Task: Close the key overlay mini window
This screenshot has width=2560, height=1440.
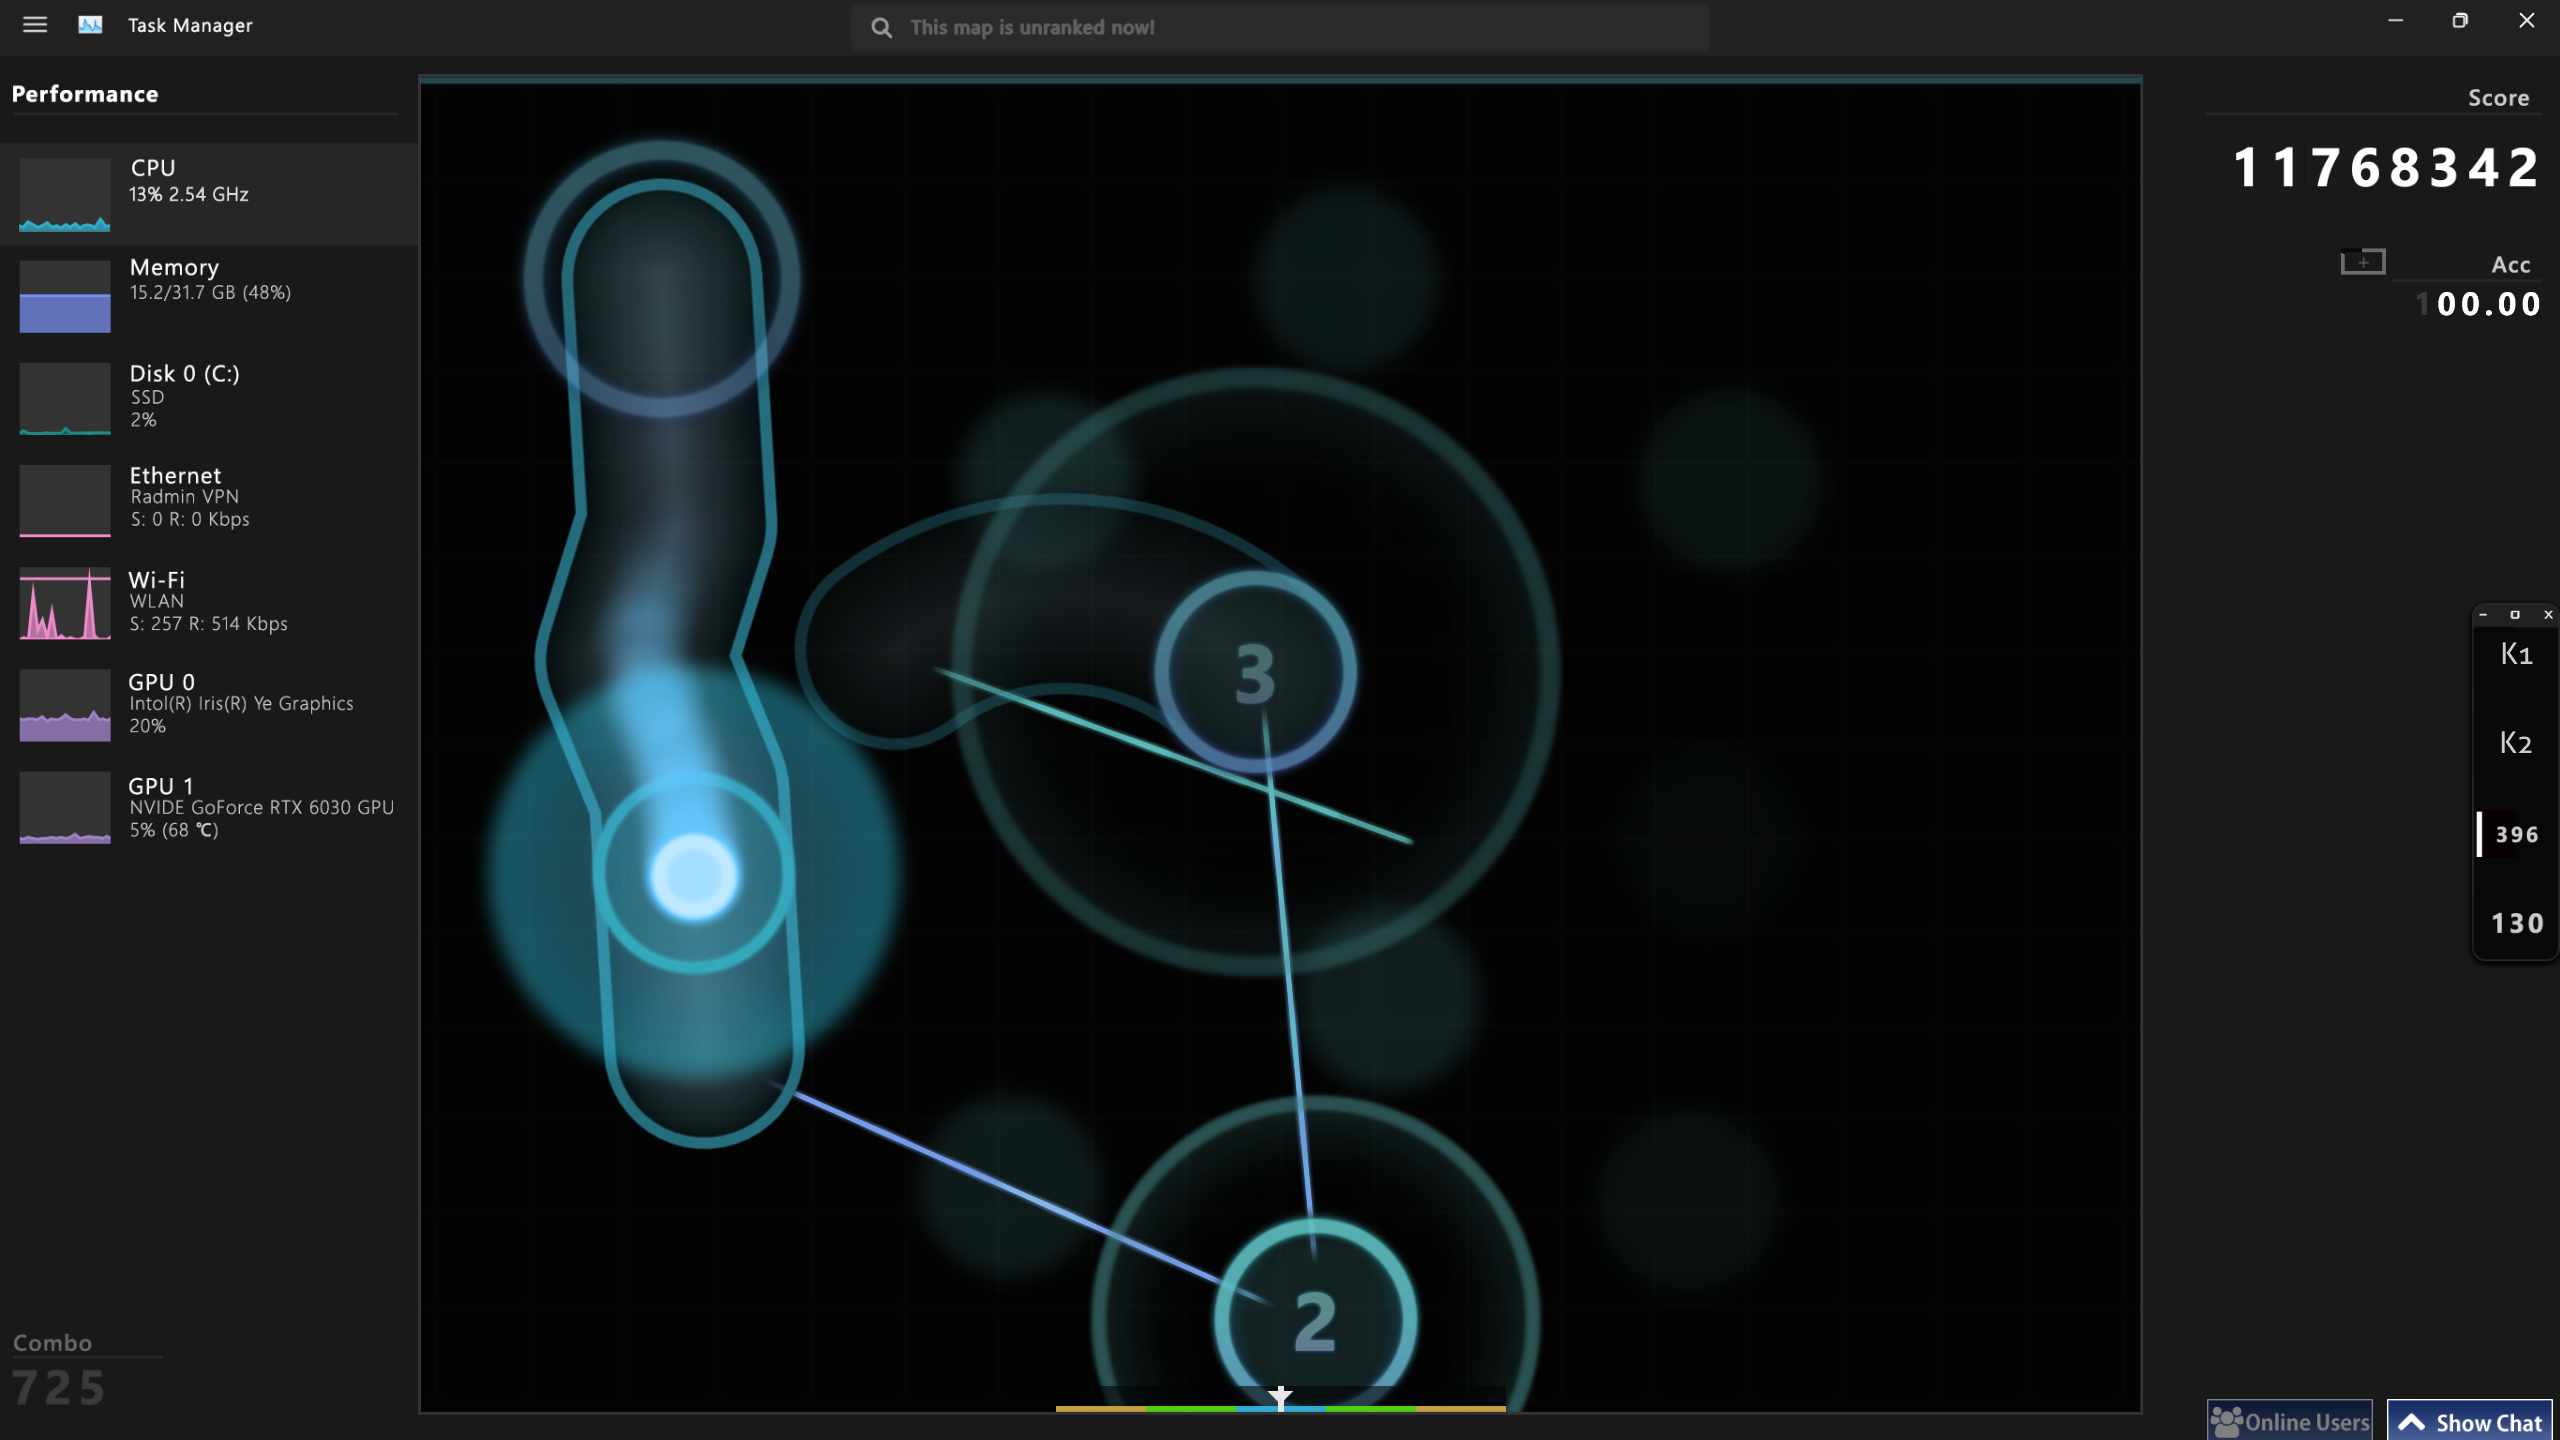Action: (x=2547, y=615)
